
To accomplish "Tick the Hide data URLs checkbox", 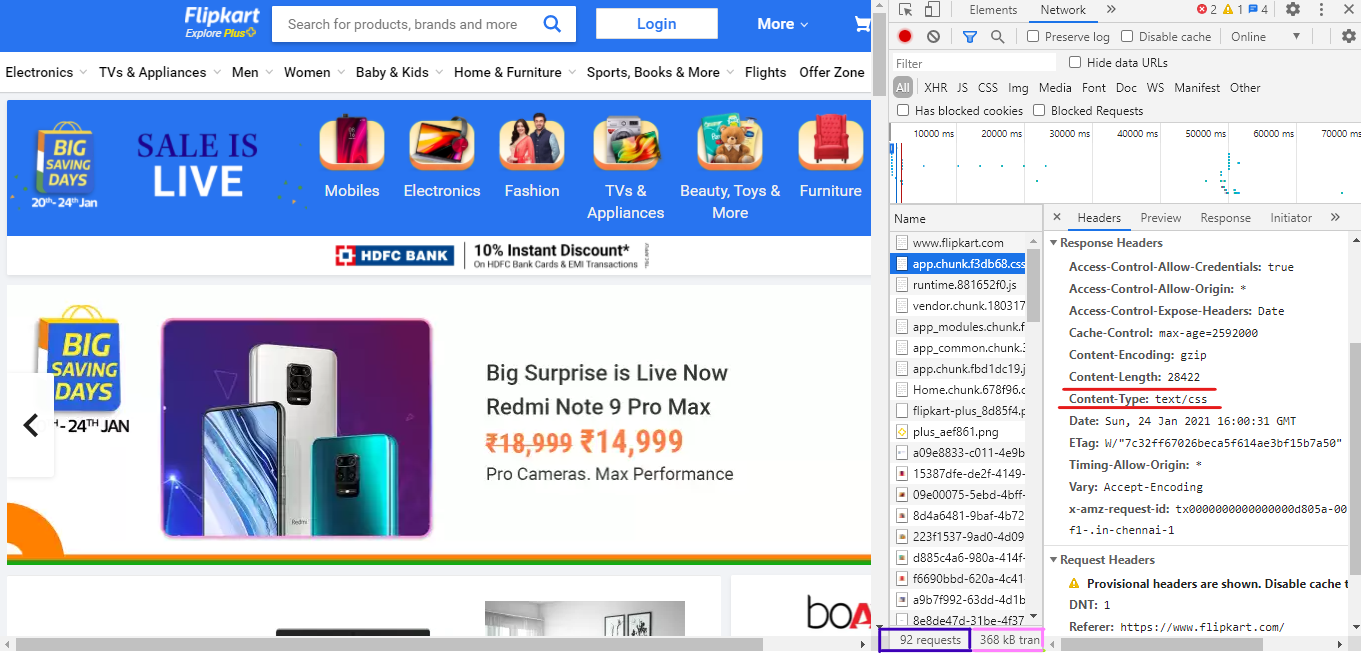I will [x=1073, y=63].
